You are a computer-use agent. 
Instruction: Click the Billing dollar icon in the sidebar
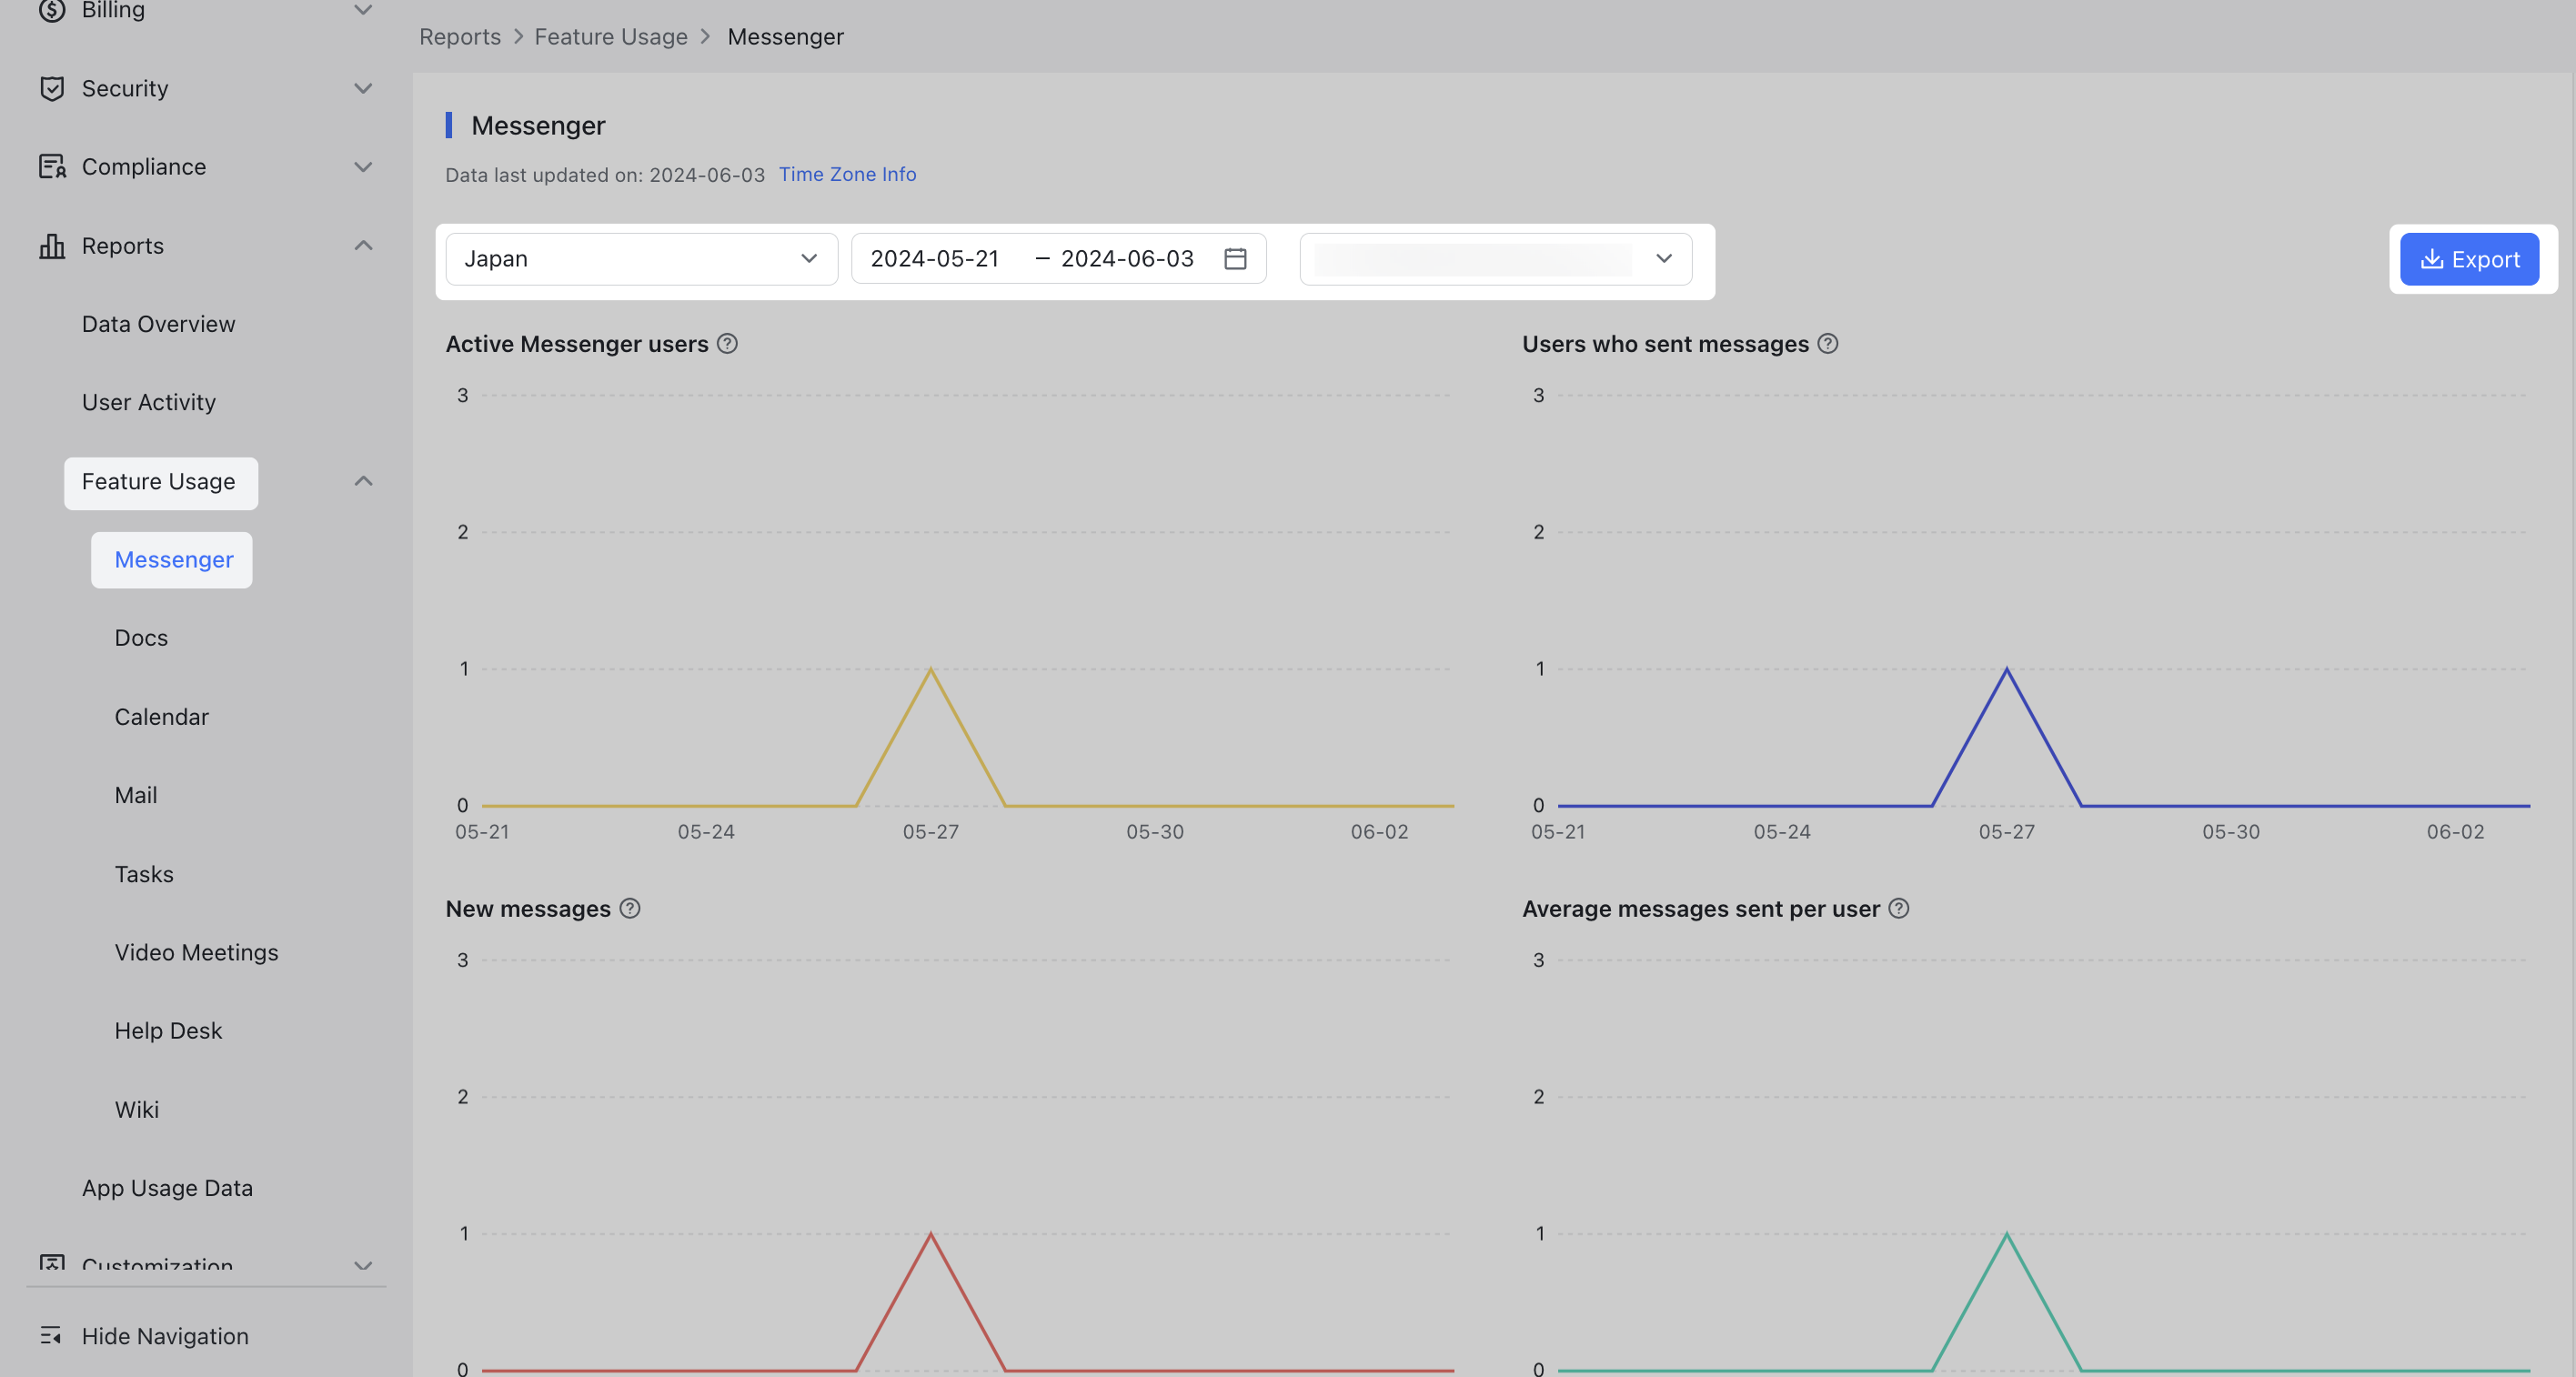coord(53,11)
